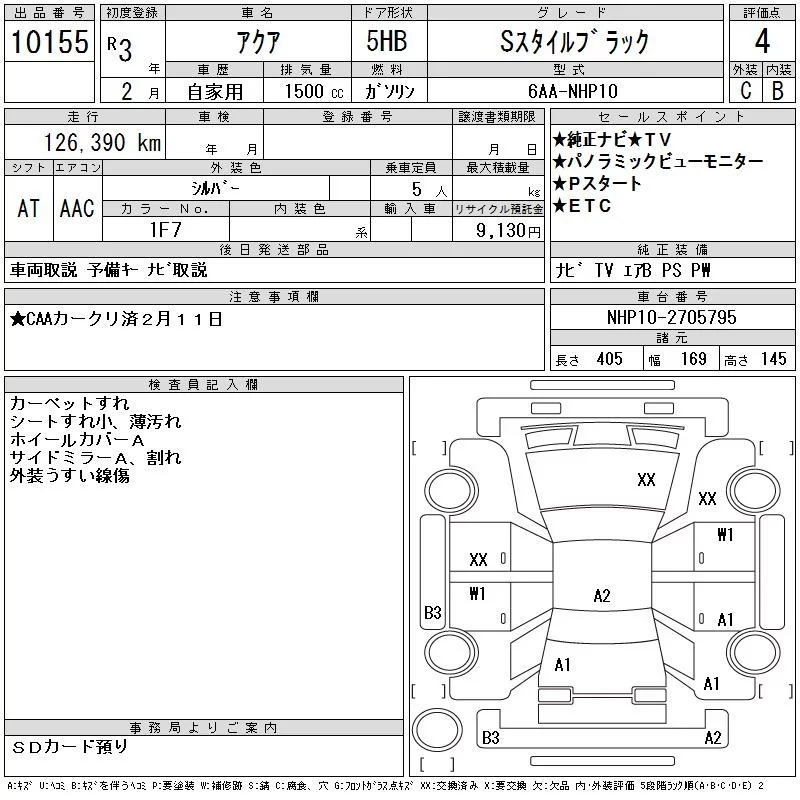This screenshot has width=800, height=800.
Task: Select recycle deposit 9,130円
Action: coord(508,231)
